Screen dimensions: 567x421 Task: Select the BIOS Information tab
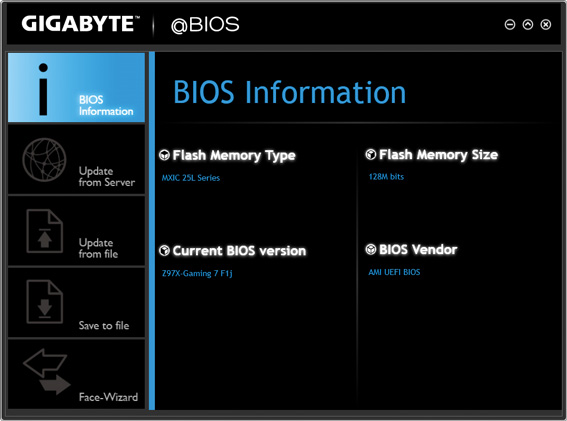76,88
